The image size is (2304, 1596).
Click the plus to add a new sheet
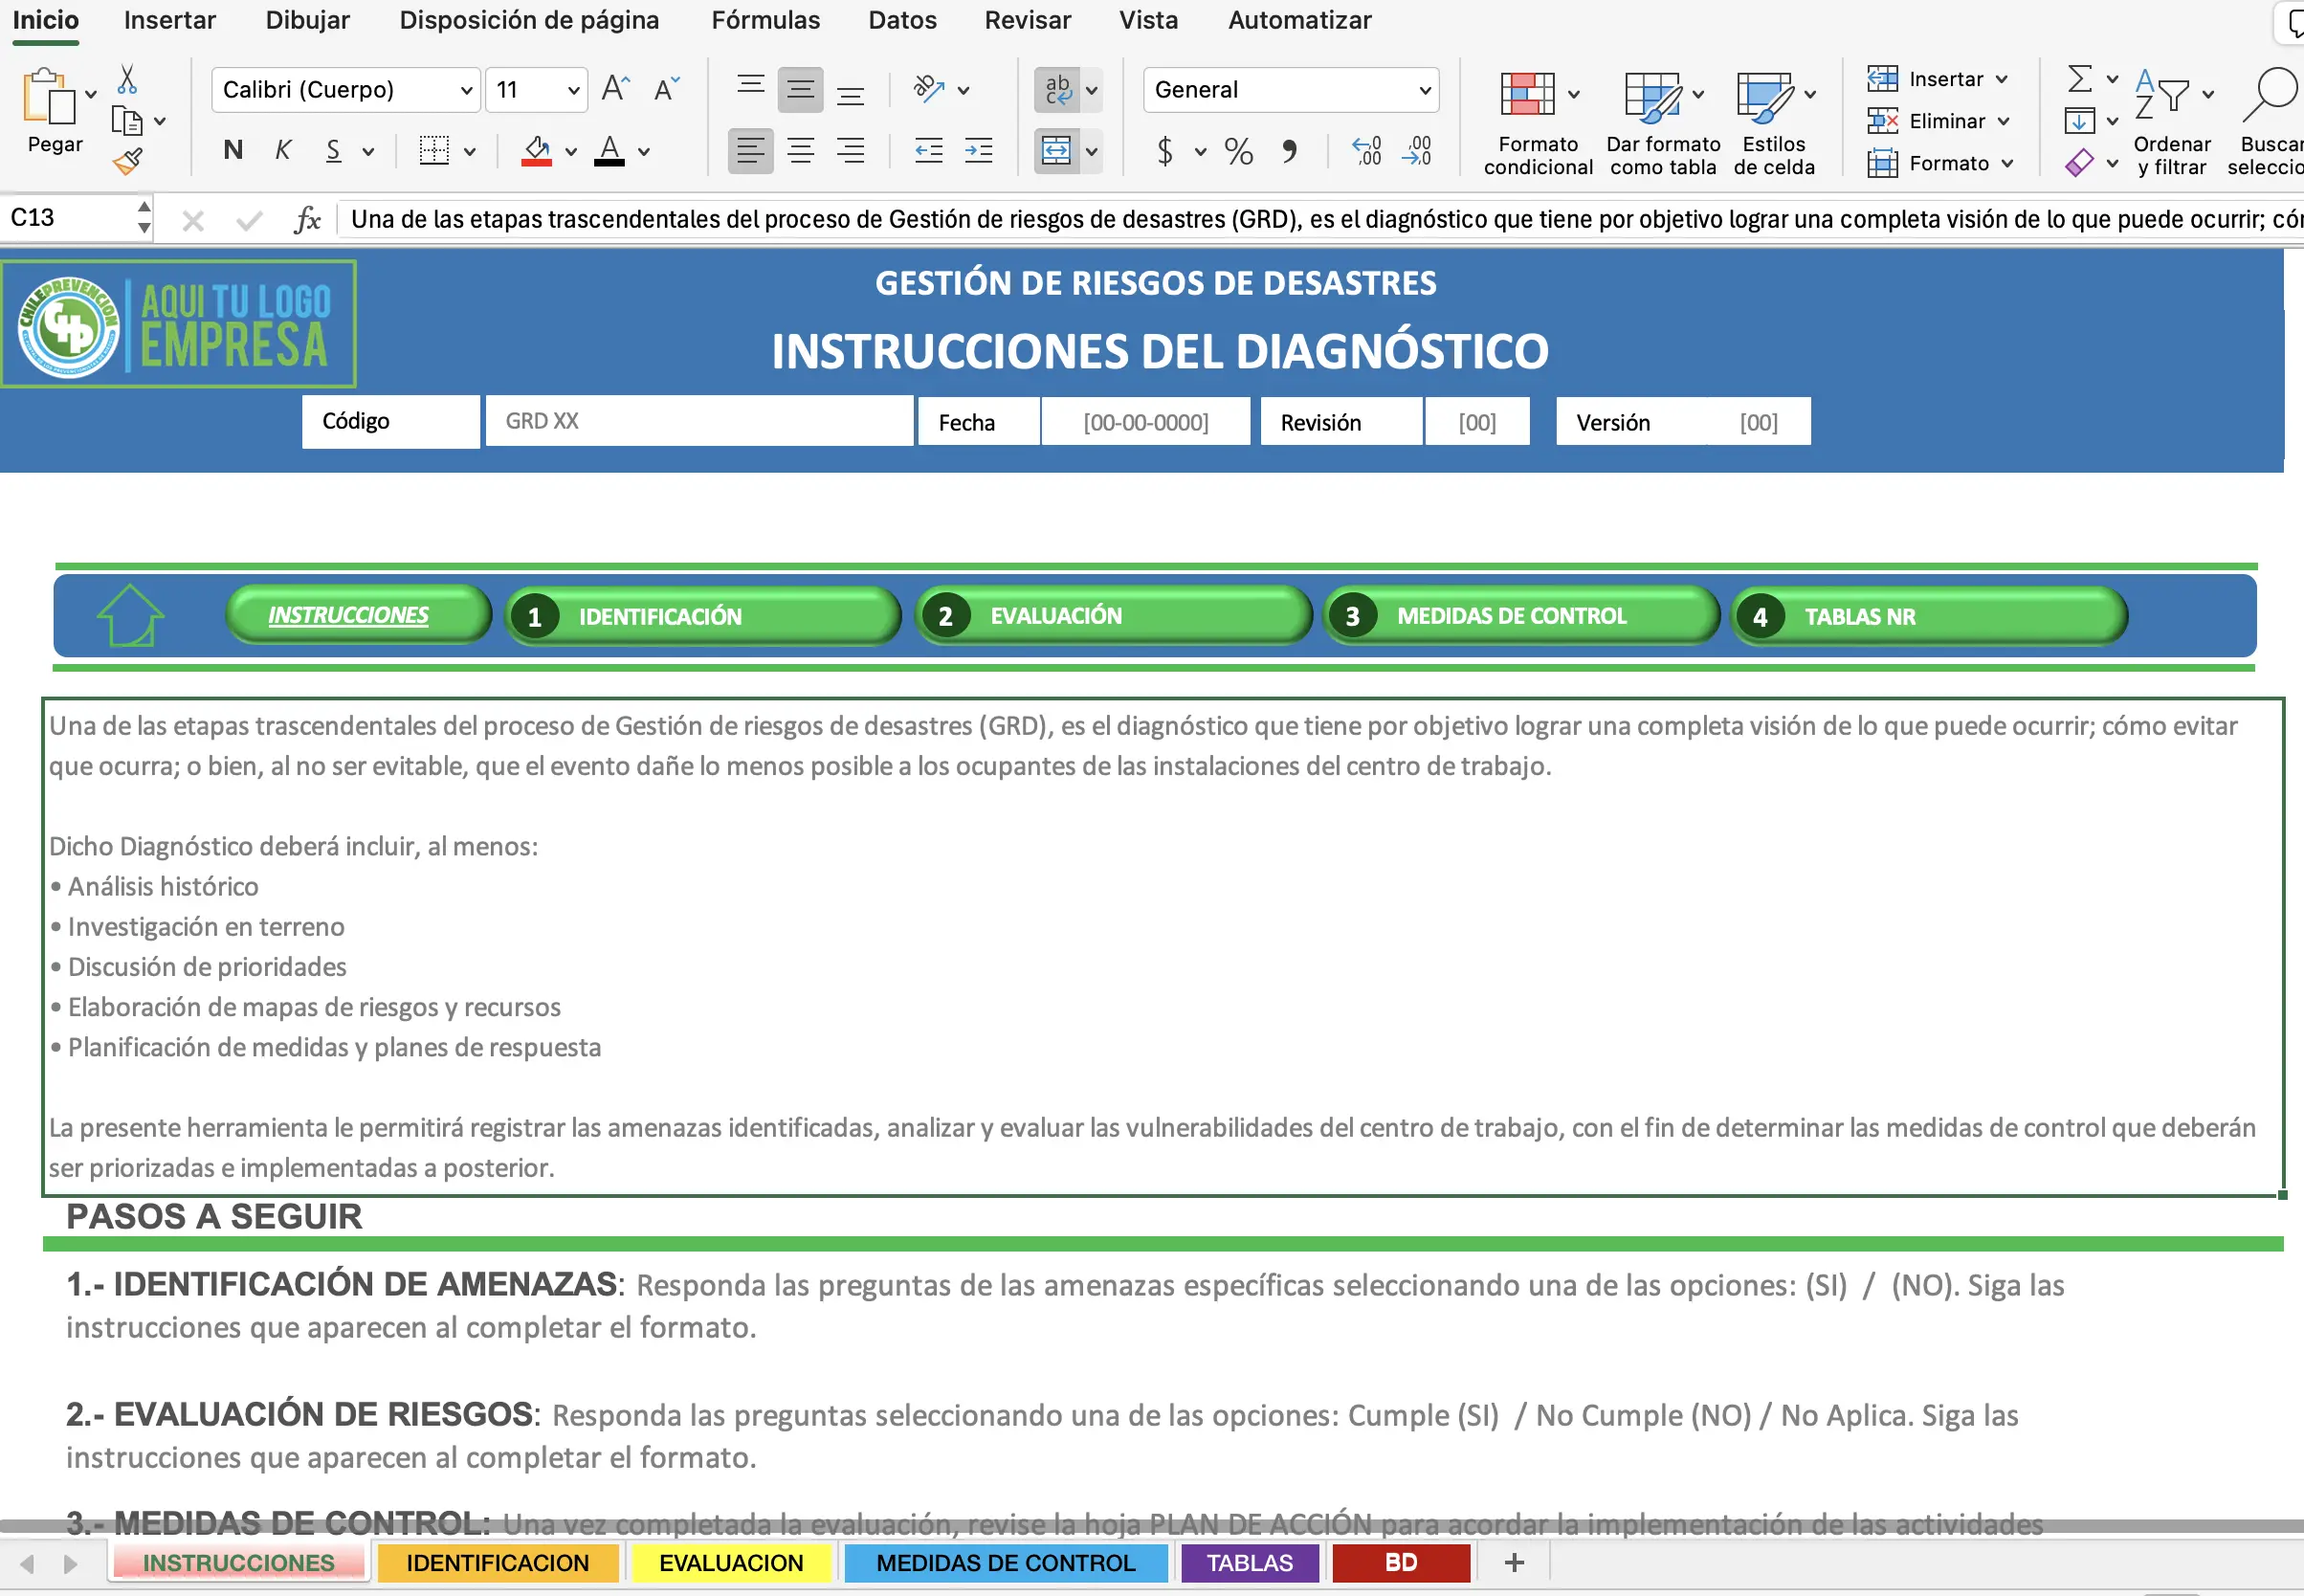click(1514, 1562)
